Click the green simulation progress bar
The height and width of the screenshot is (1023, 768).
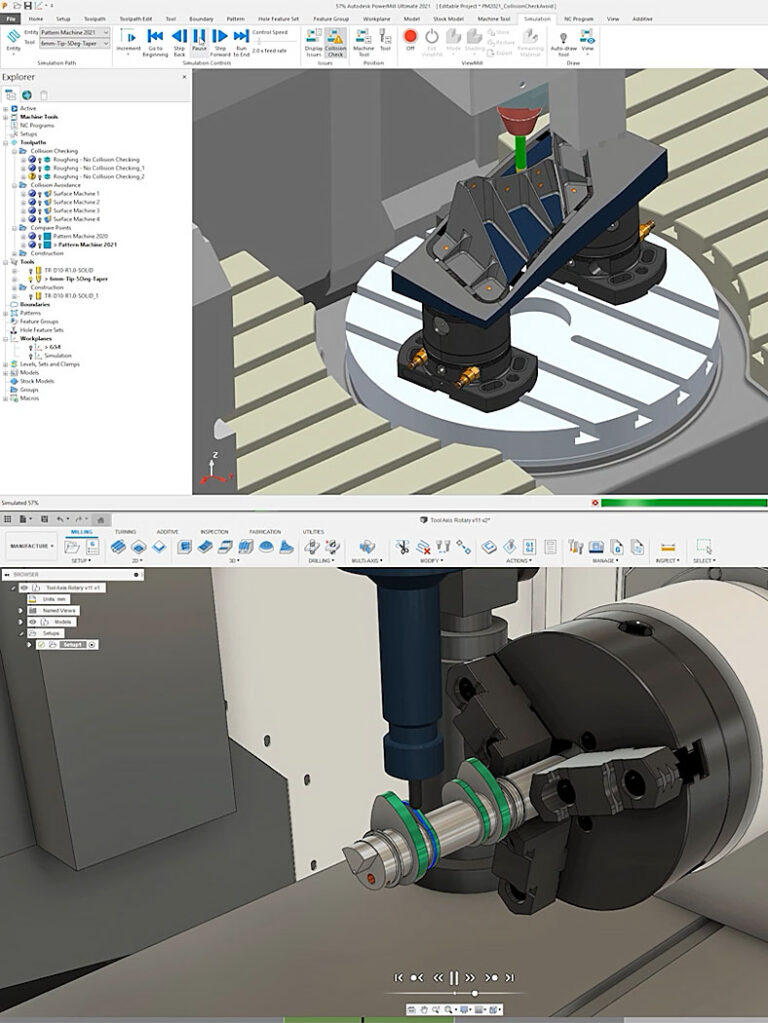coord(683,503)
